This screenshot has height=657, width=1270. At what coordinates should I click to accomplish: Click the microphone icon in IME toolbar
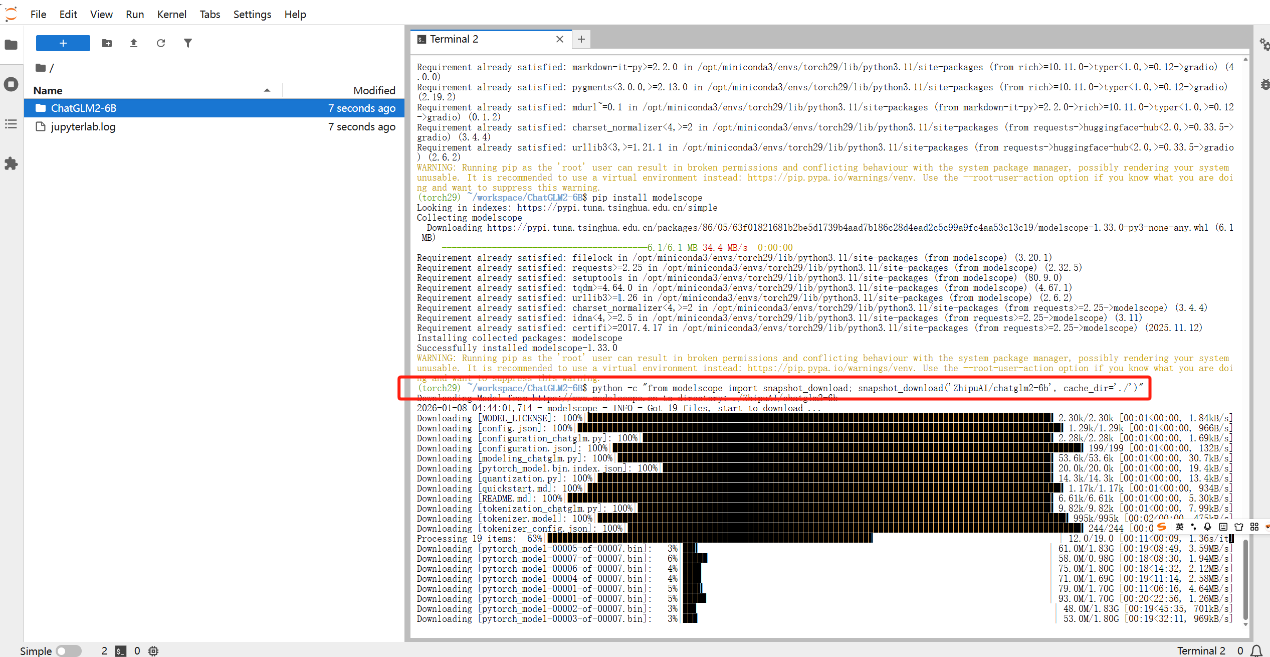1208,526
